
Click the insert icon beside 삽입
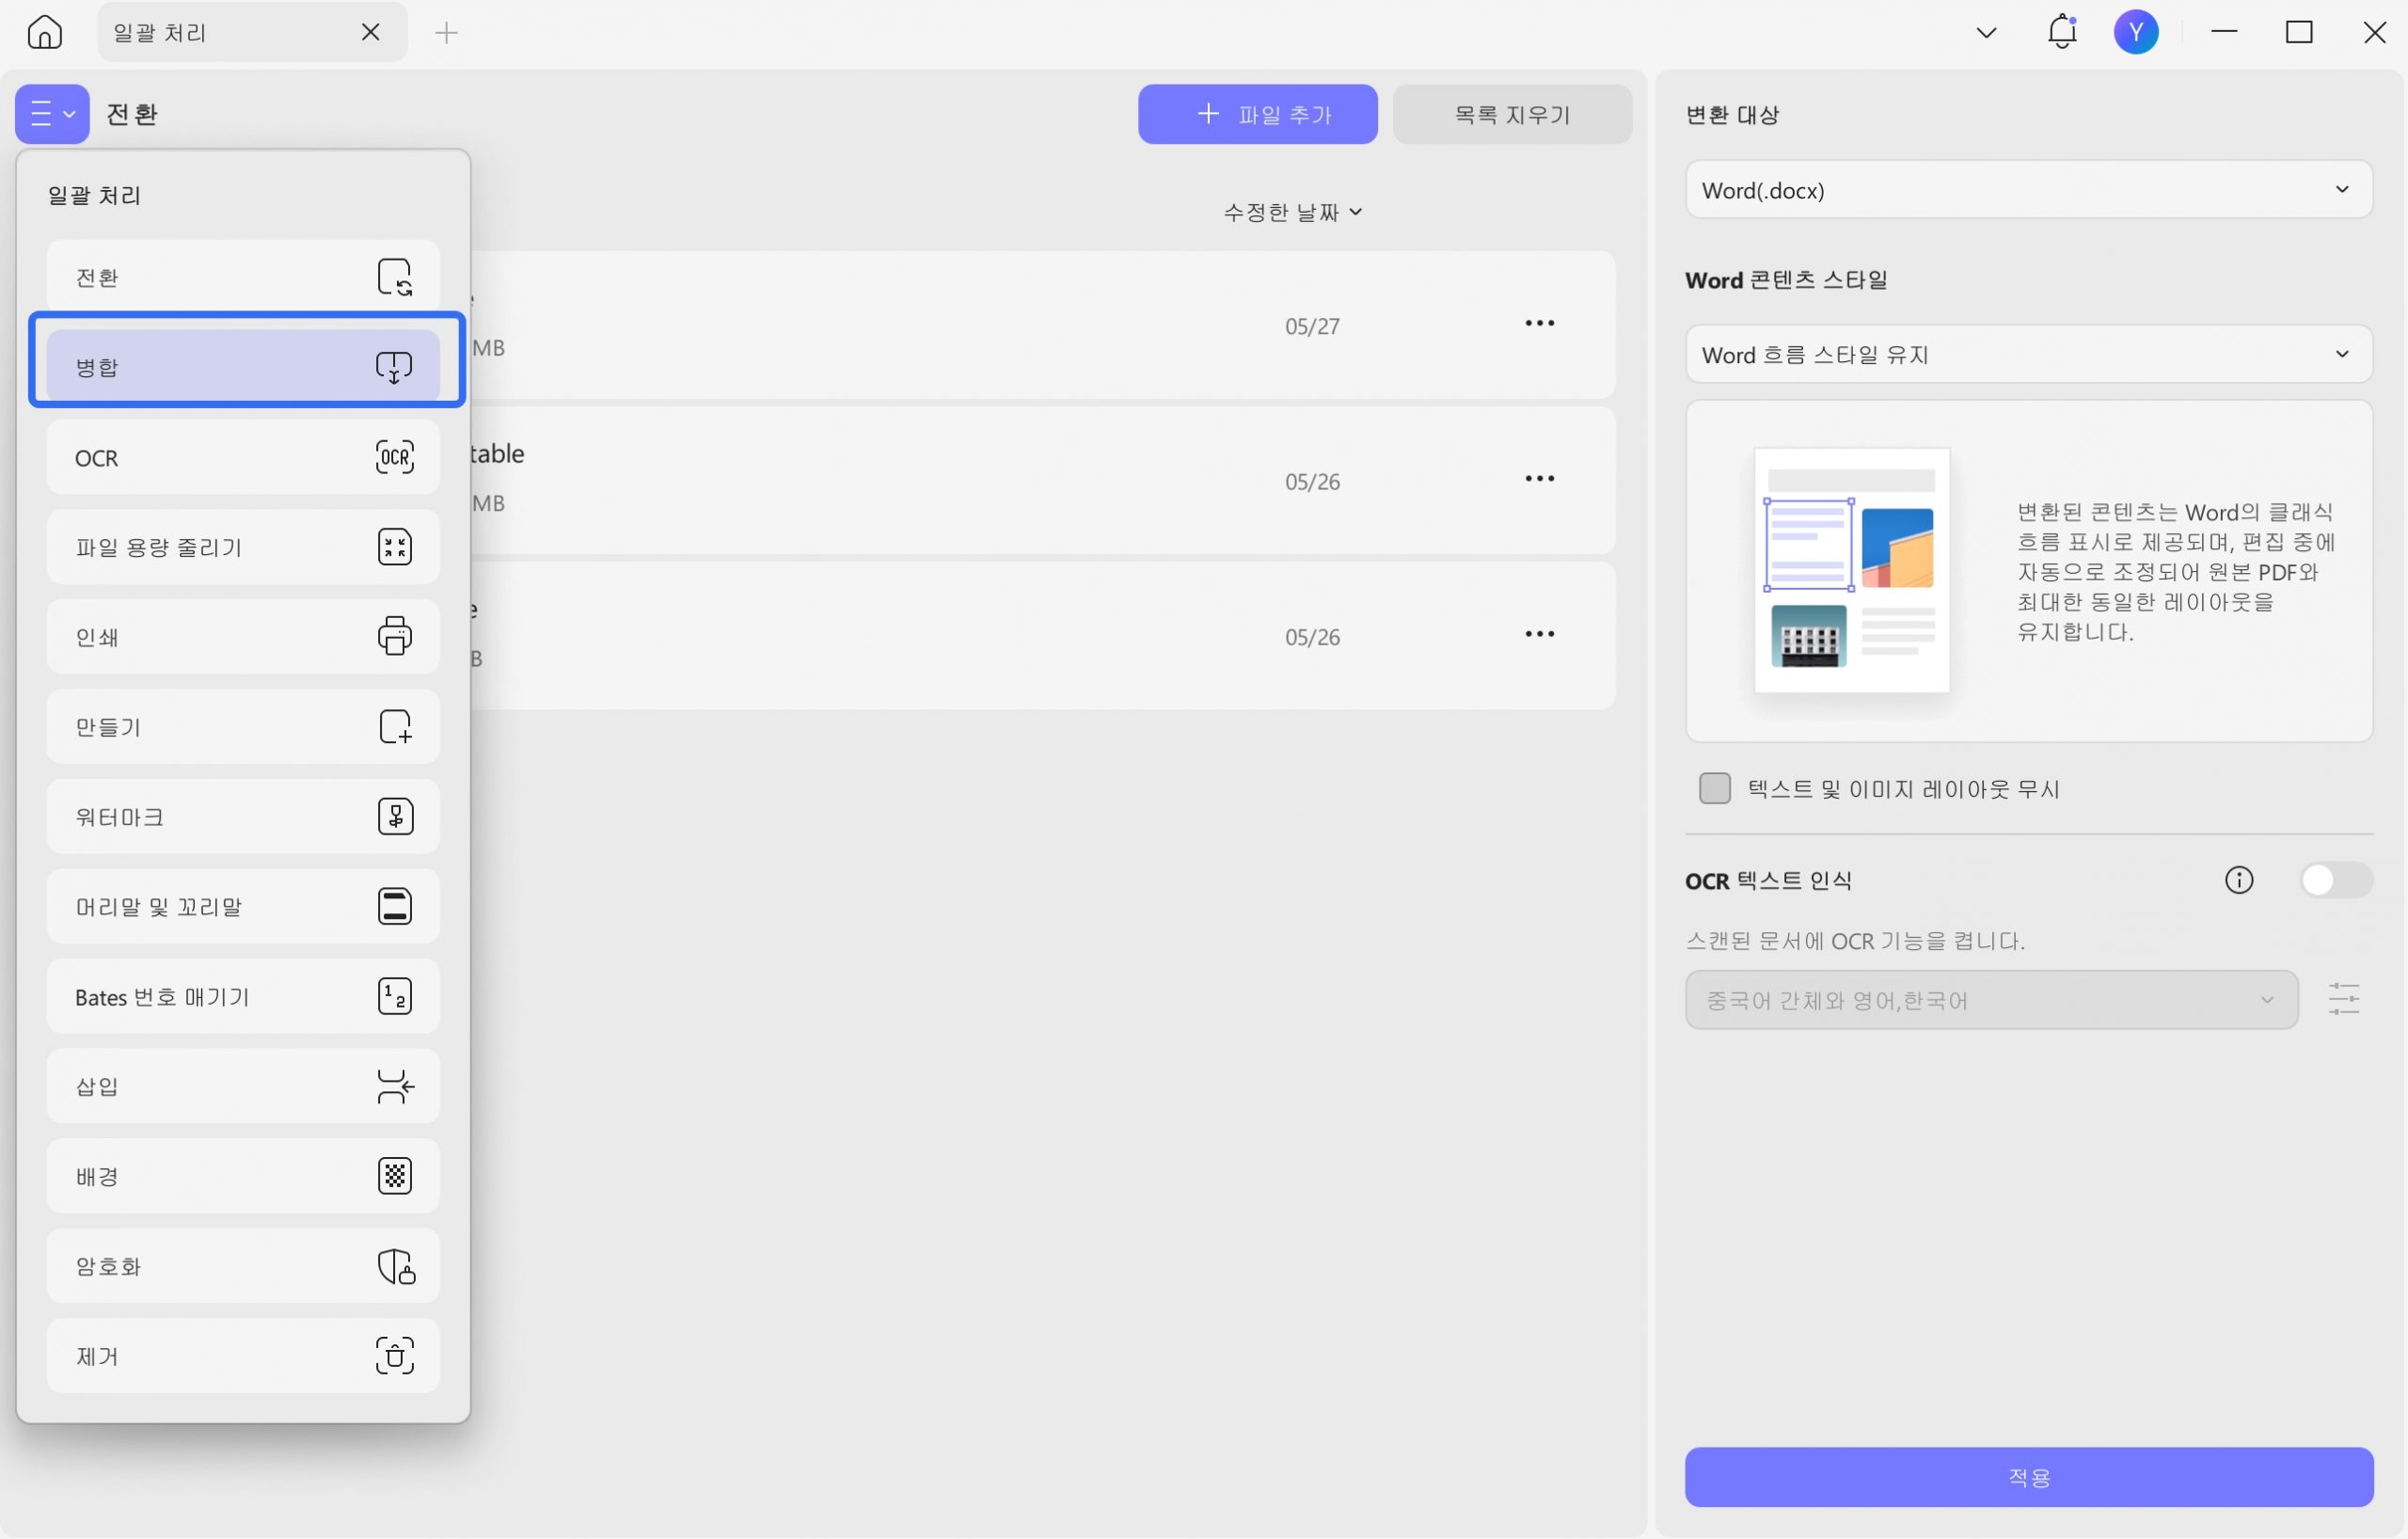pyautogui.click(x=396, y=1086)
